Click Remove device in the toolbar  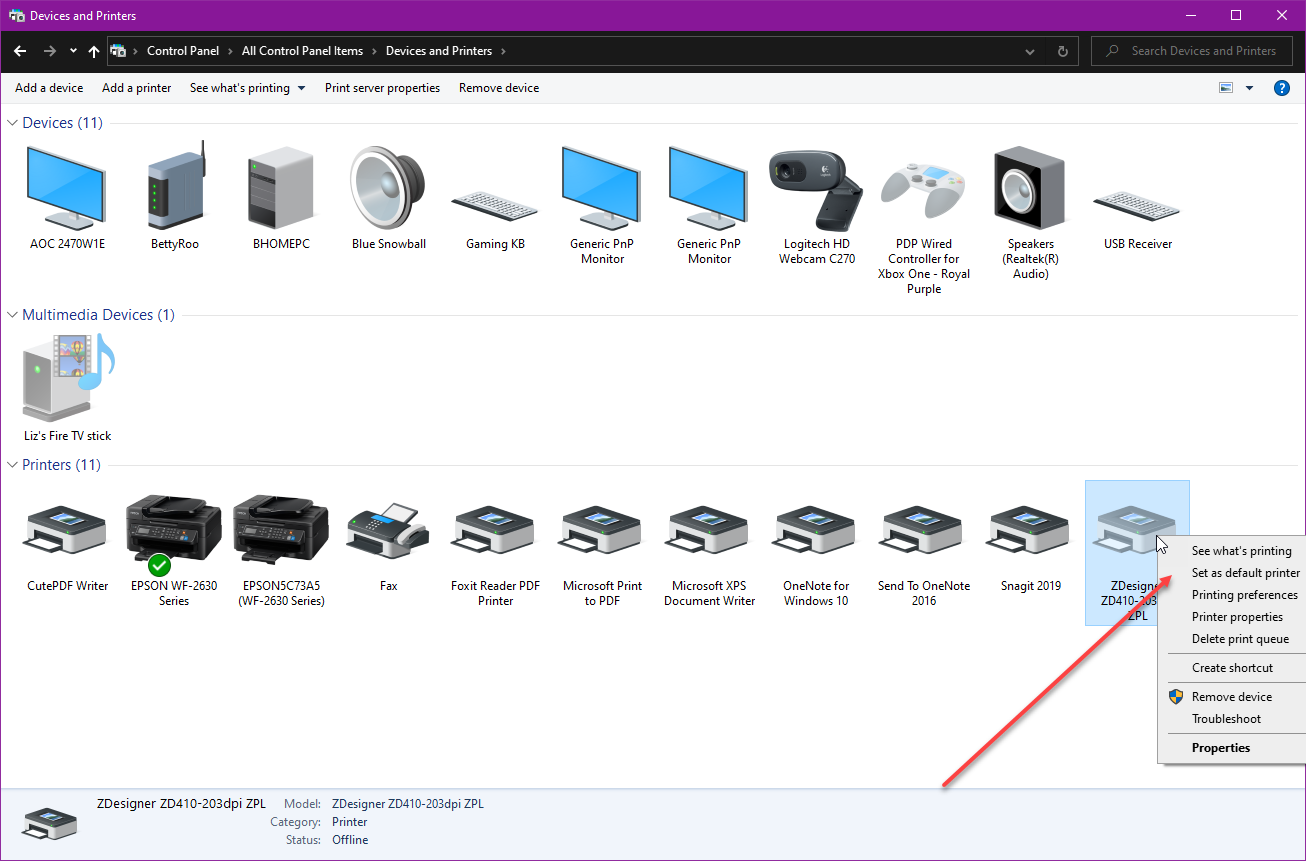tap(499, 88)
